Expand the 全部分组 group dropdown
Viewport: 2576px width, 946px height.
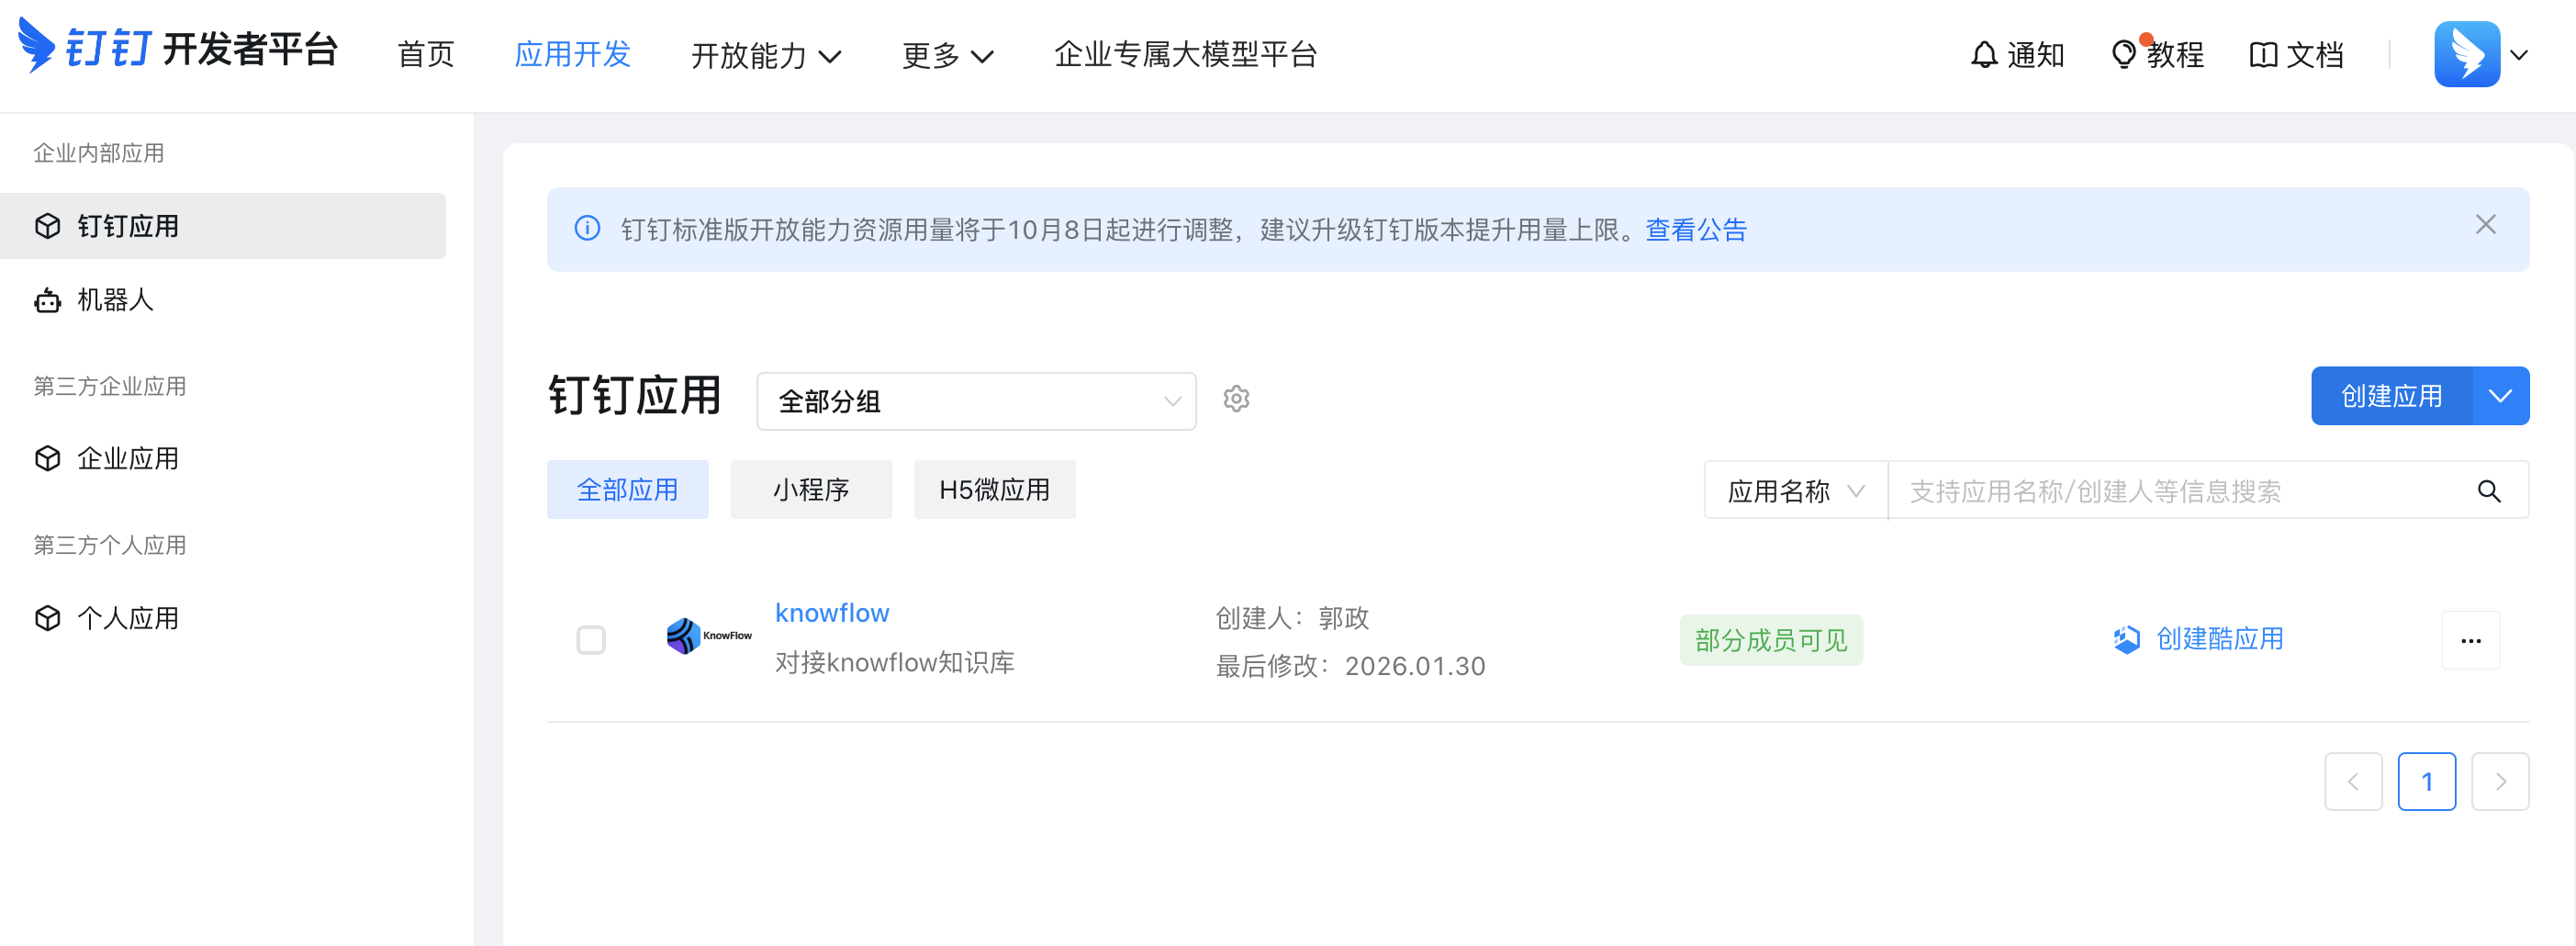coord(976,401)
